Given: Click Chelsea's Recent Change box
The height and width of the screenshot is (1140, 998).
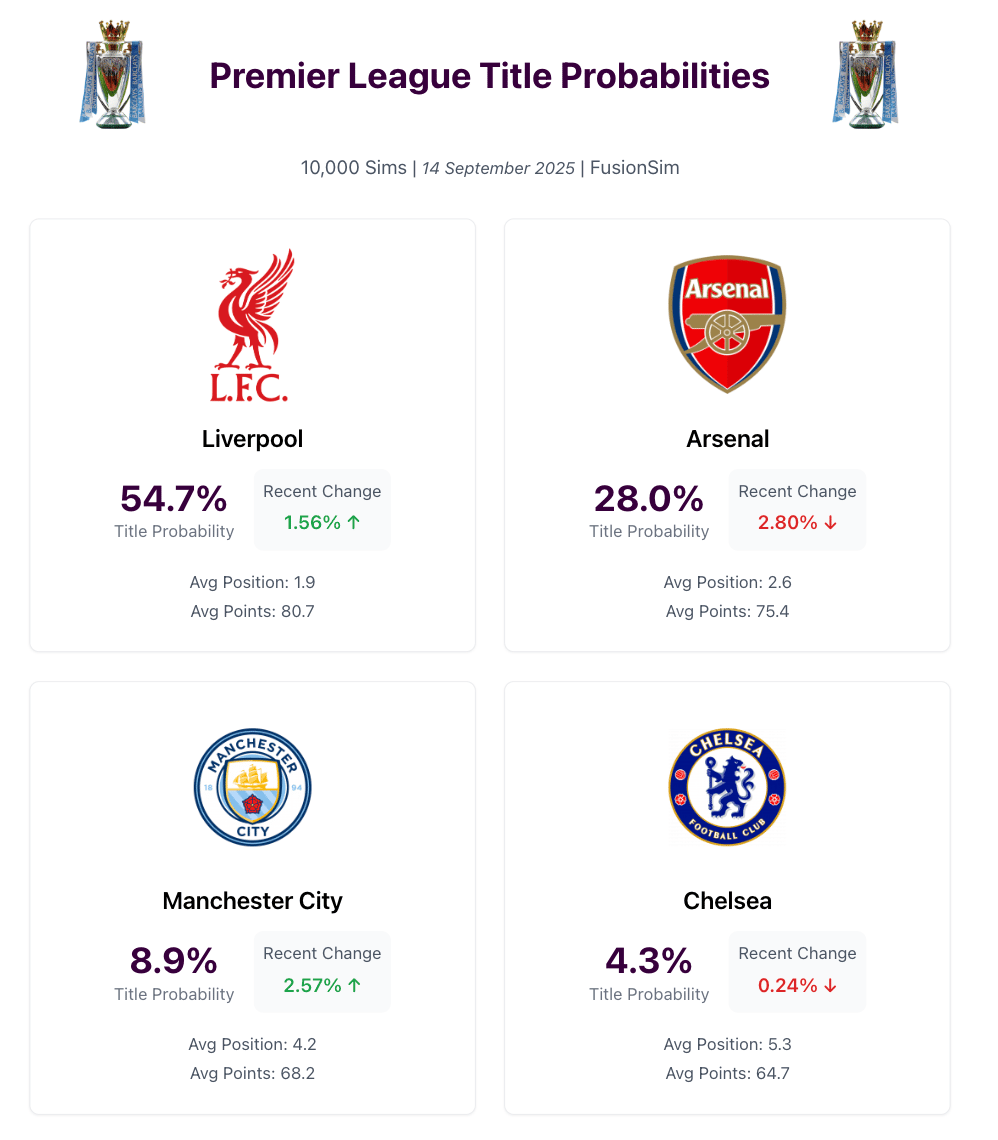Looking at the screenshot, I should [797, 971].
